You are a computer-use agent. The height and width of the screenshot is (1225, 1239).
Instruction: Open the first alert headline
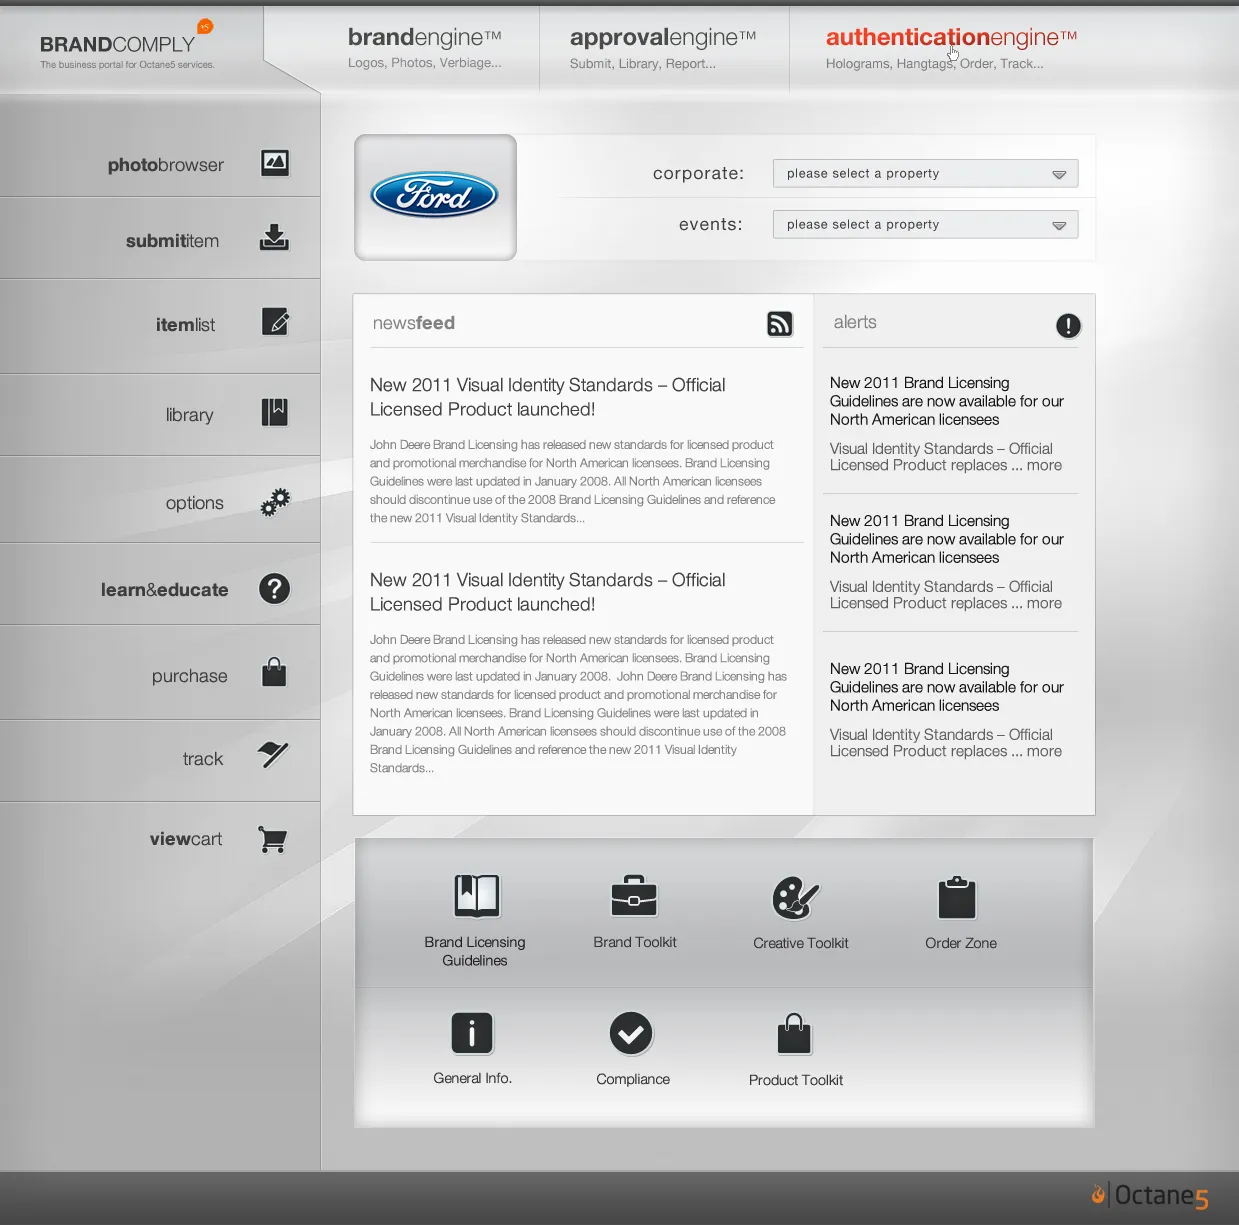click(x=946, y=401)
